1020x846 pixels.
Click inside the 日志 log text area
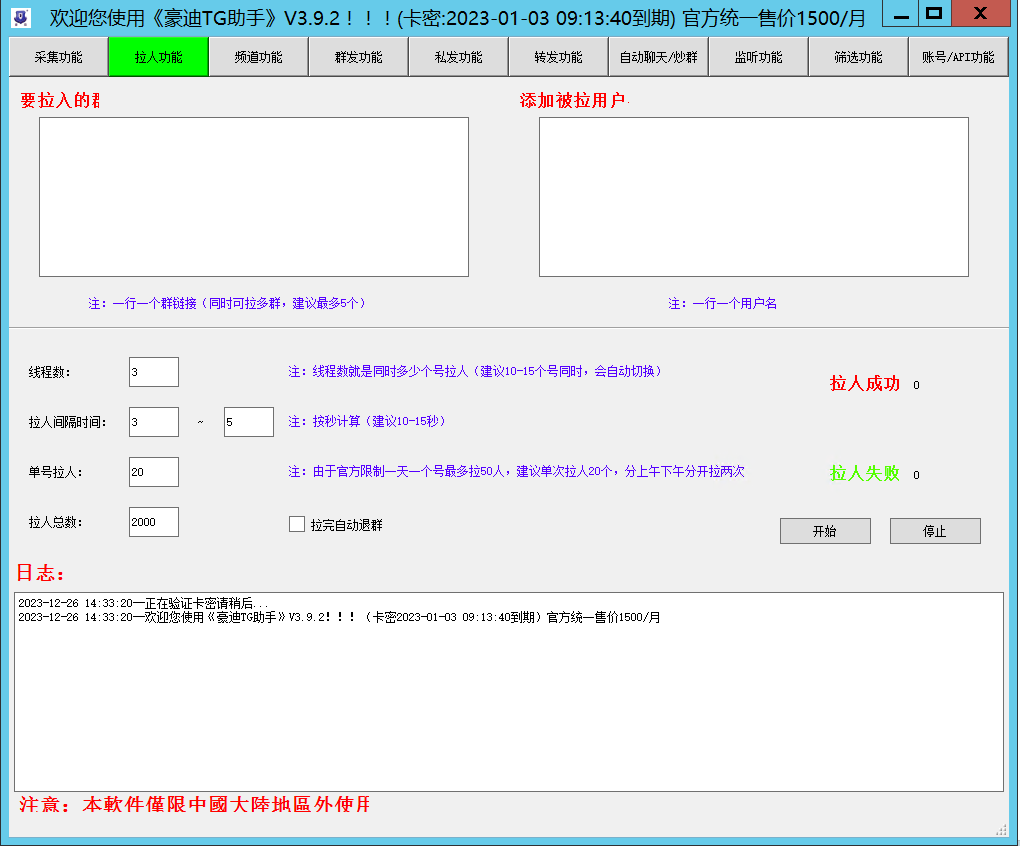pyautogui.click(x=509, y=692)
